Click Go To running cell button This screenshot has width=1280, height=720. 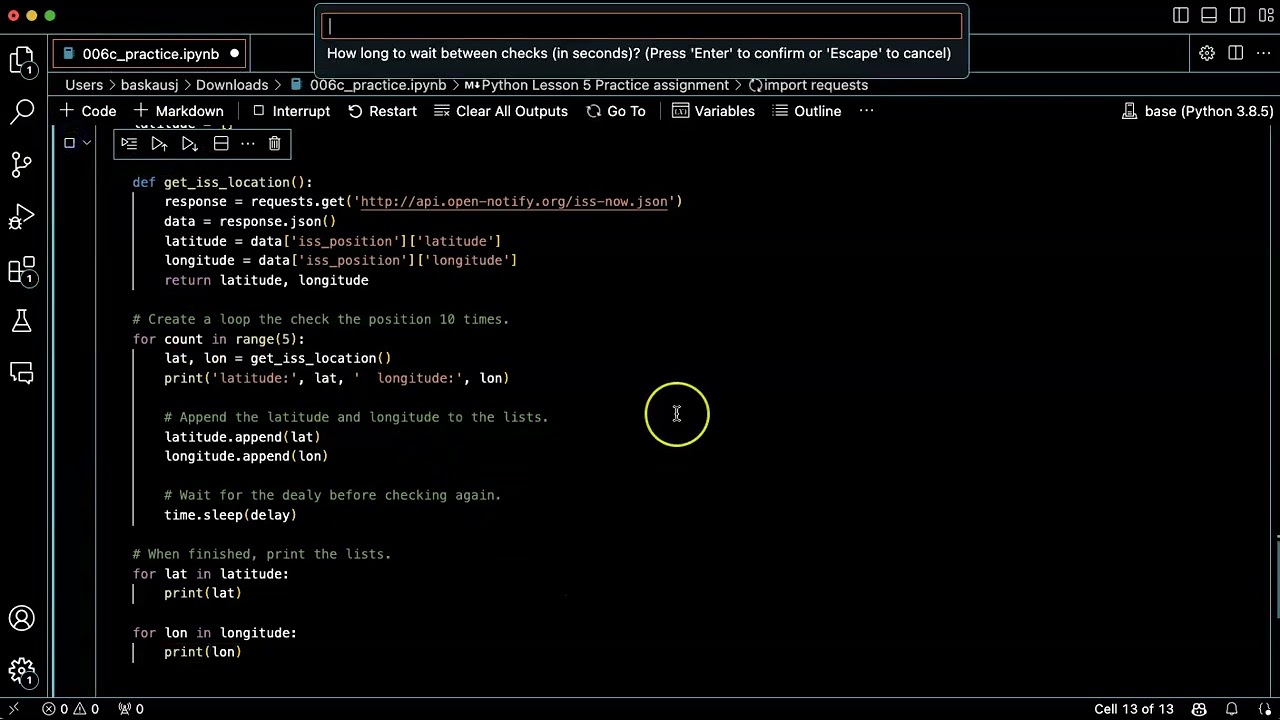(616, 111)
